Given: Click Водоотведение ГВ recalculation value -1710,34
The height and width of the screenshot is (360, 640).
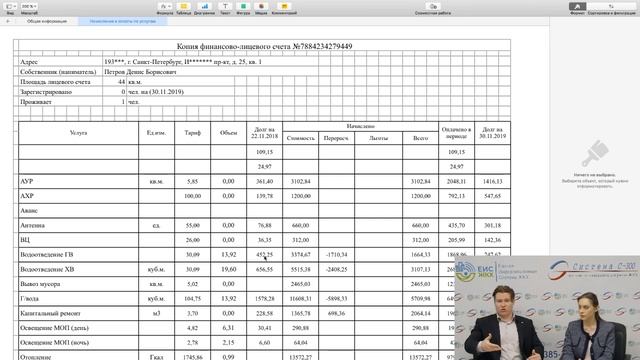Looking at the screenshot, I should click(336, 255).
